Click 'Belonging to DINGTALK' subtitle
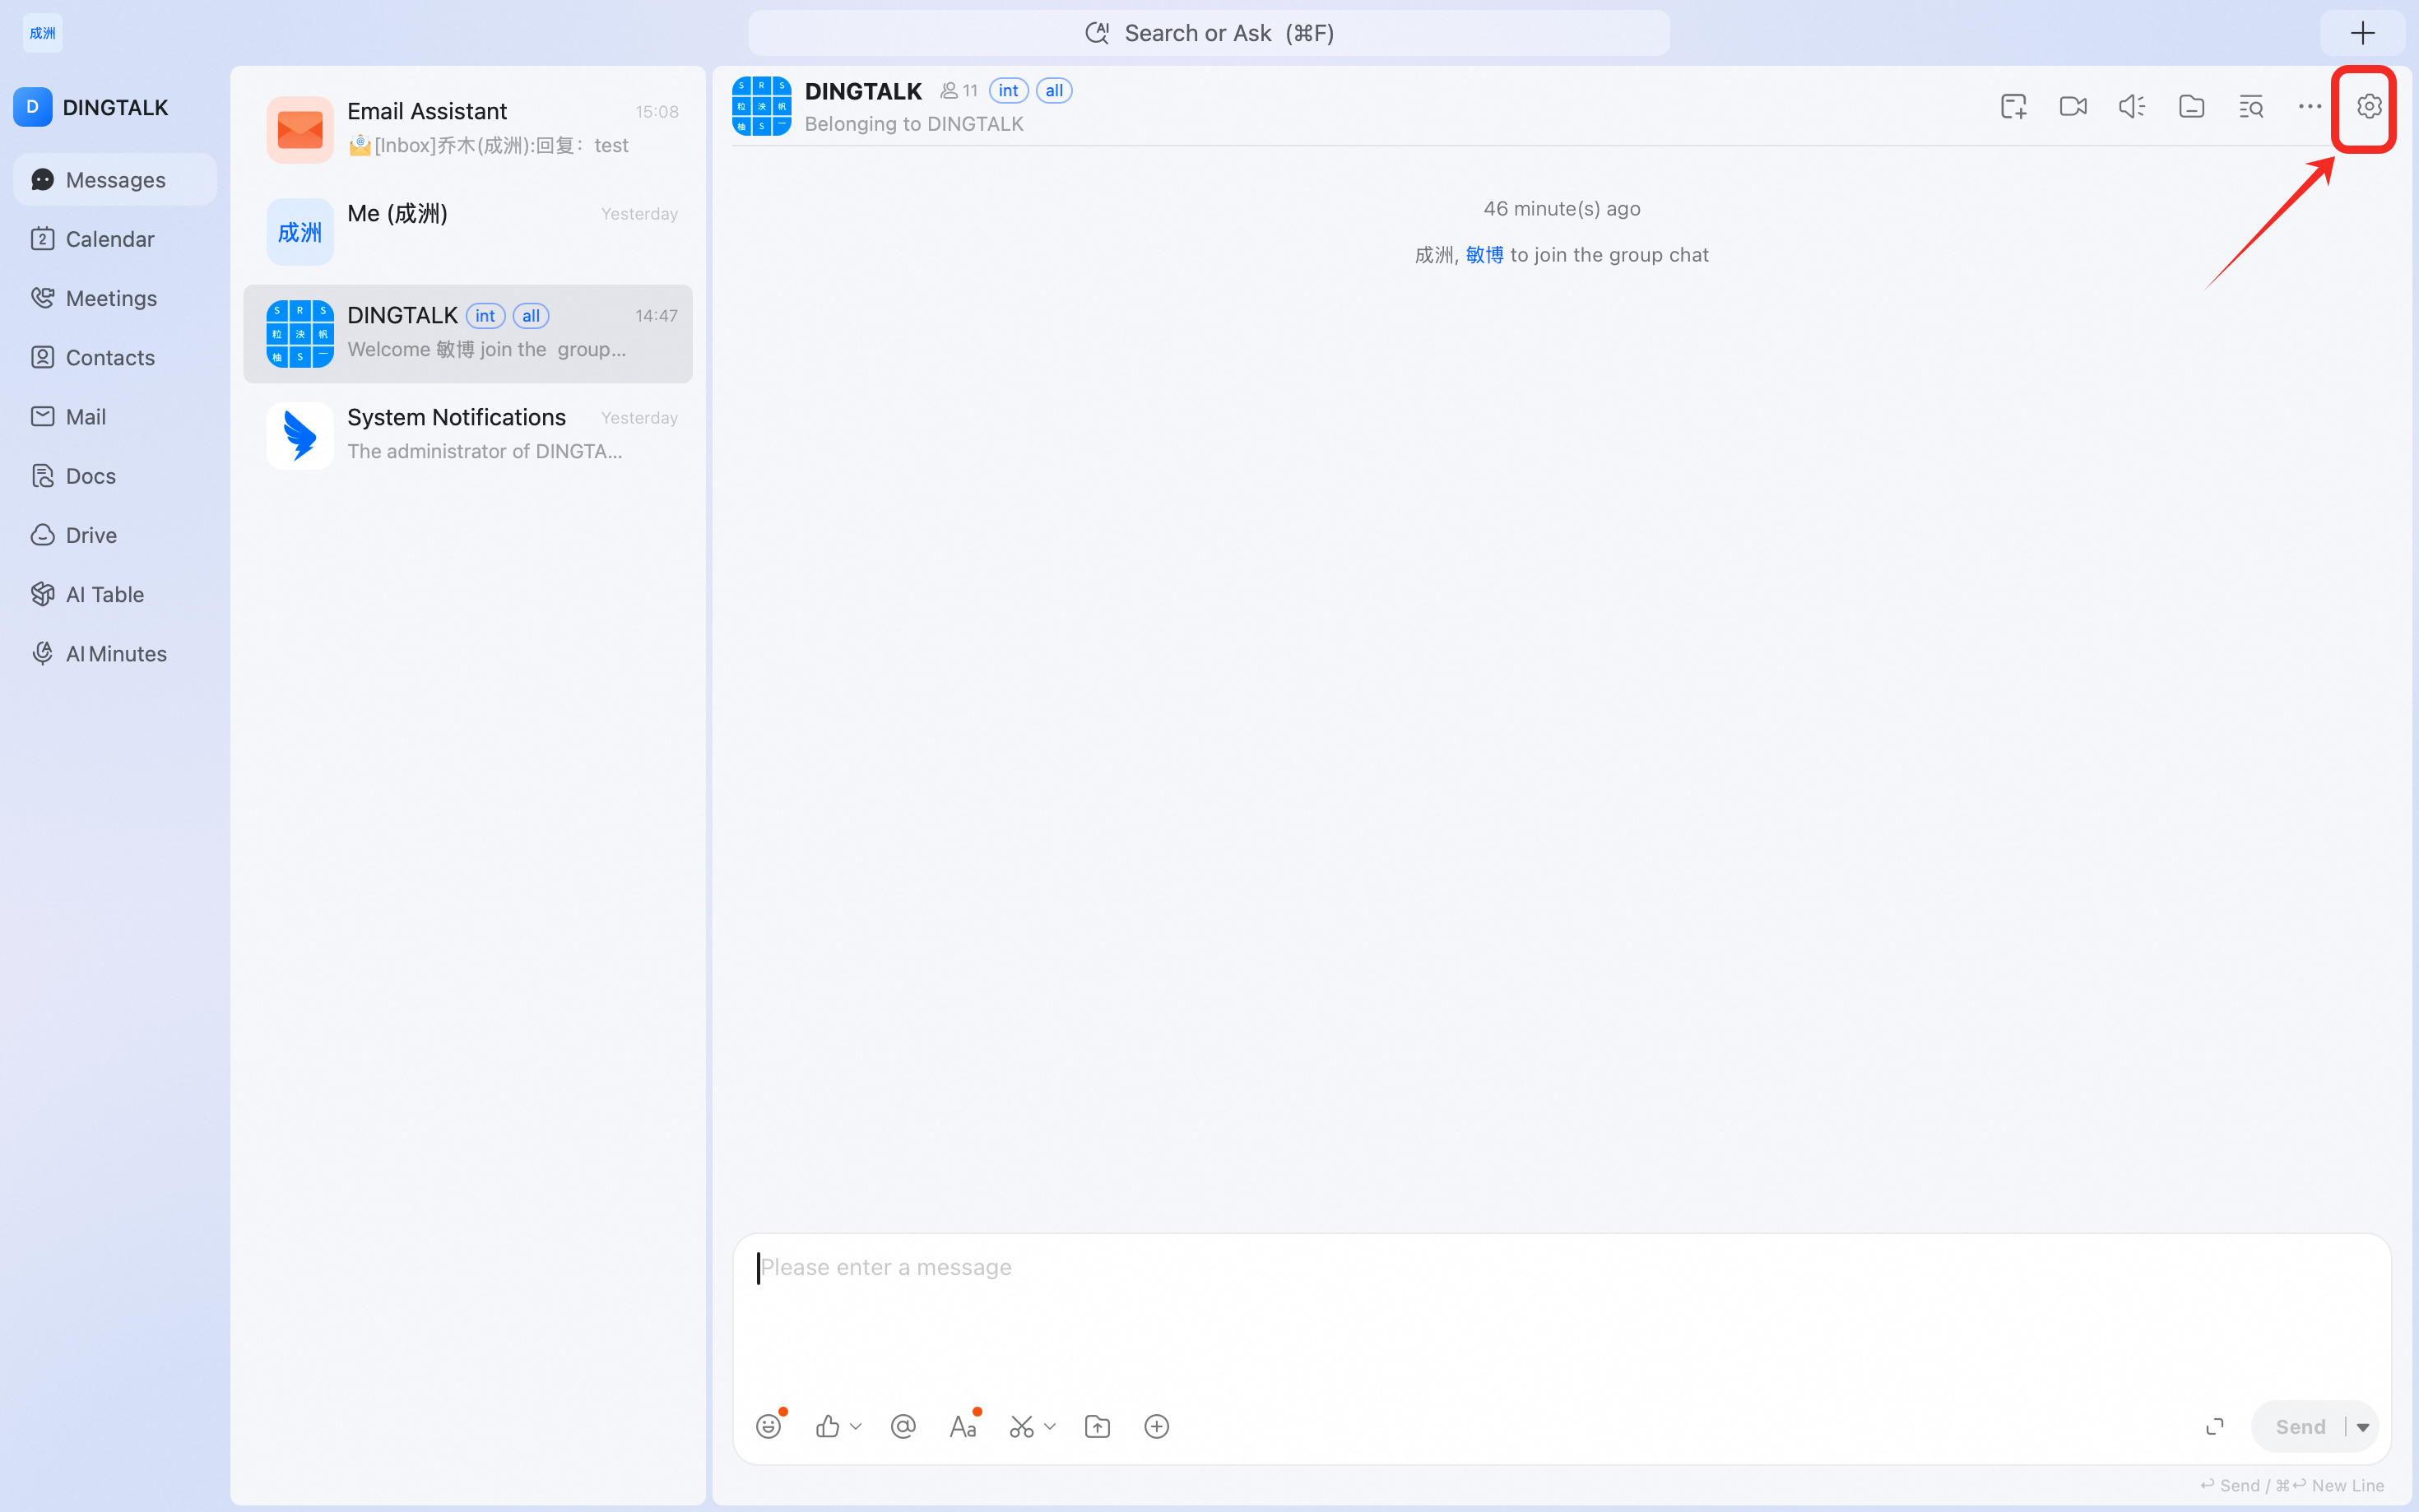This screenshot has width=2419, height=1512. 914,124
